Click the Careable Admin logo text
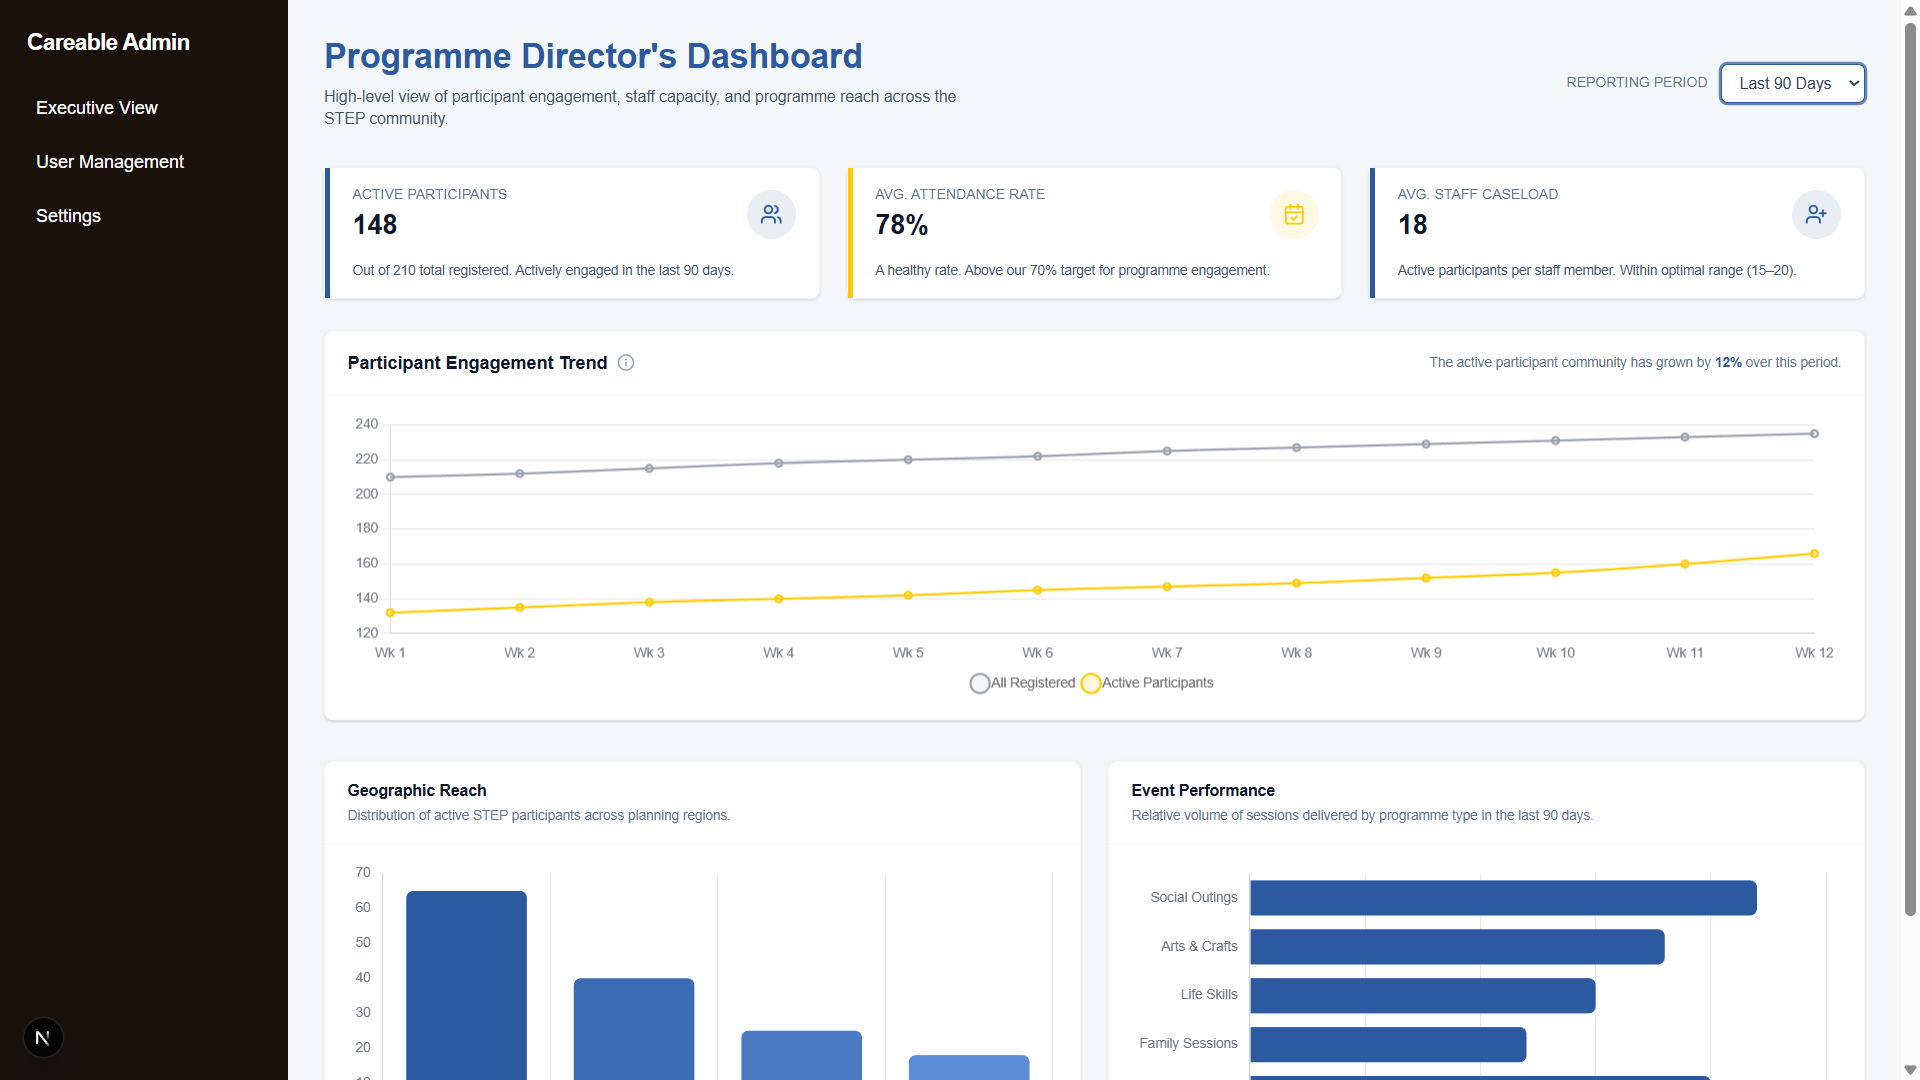 [x=108, y=42]
